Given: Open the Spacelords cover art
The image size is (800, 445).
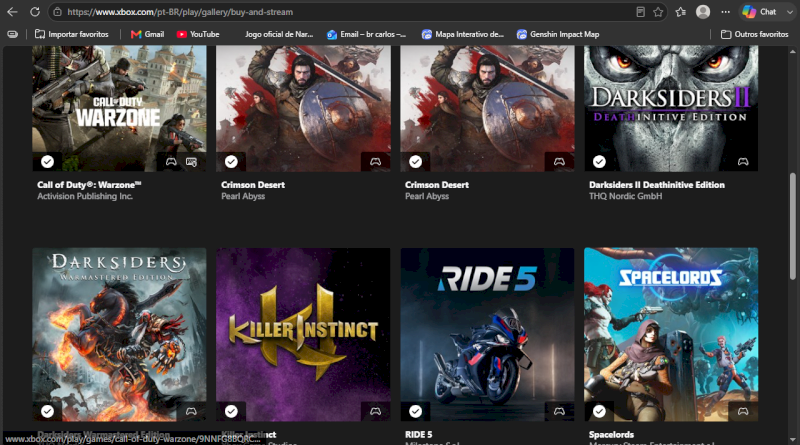Looking at the screenshot, I should [671, 334].
